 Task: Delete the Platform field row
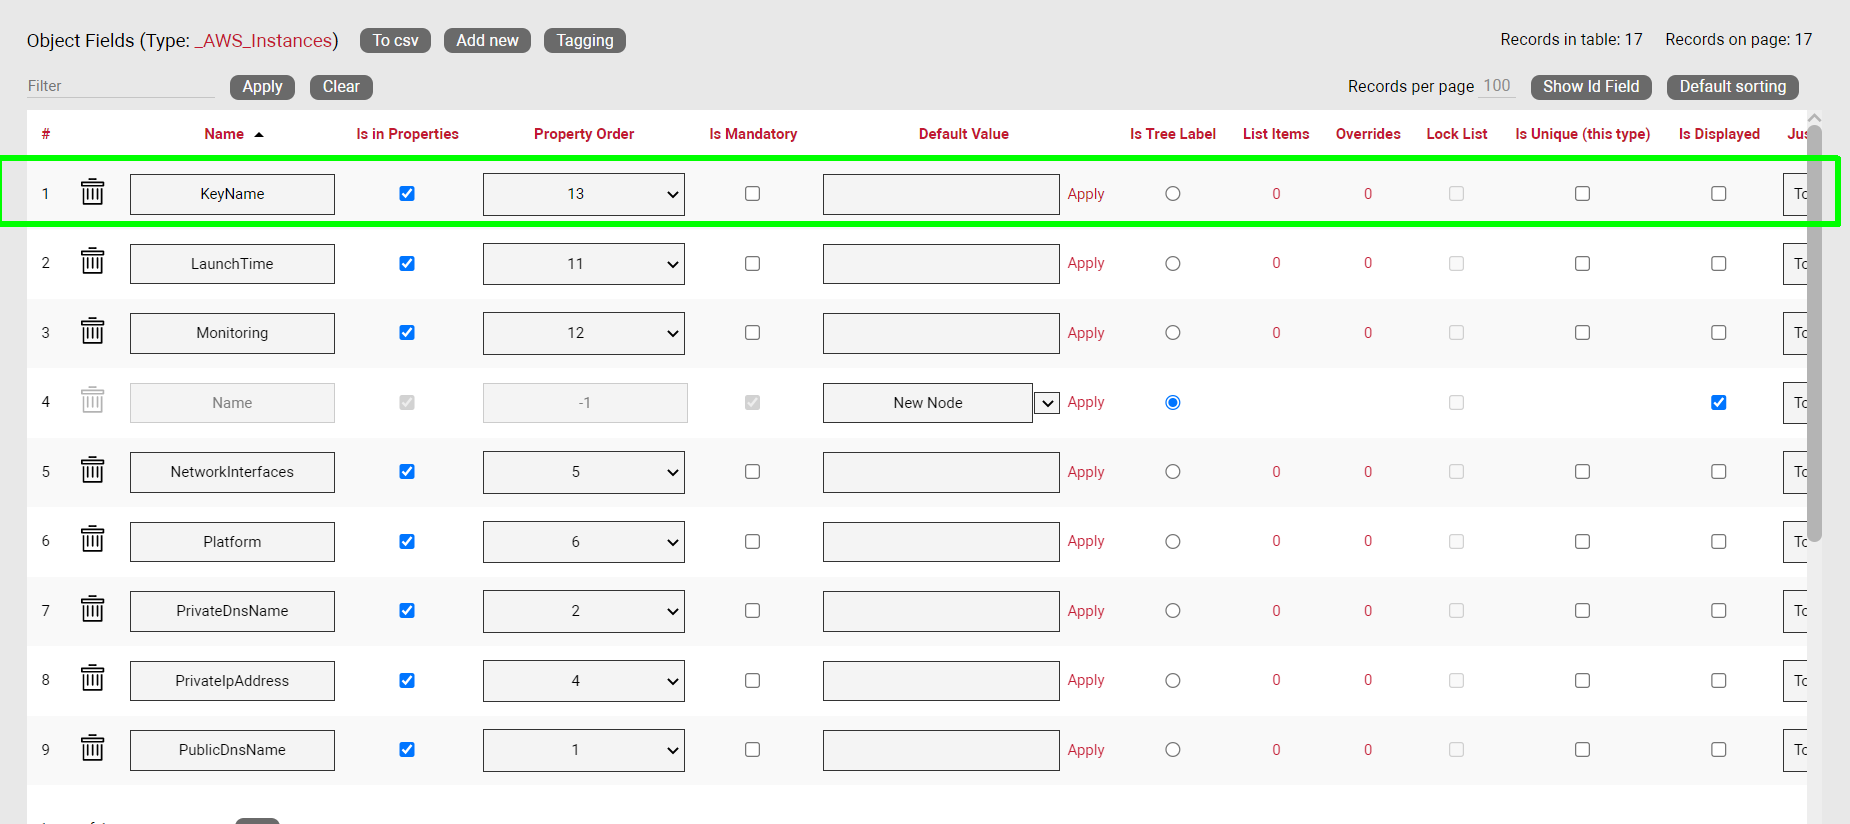tap(92, 540)
